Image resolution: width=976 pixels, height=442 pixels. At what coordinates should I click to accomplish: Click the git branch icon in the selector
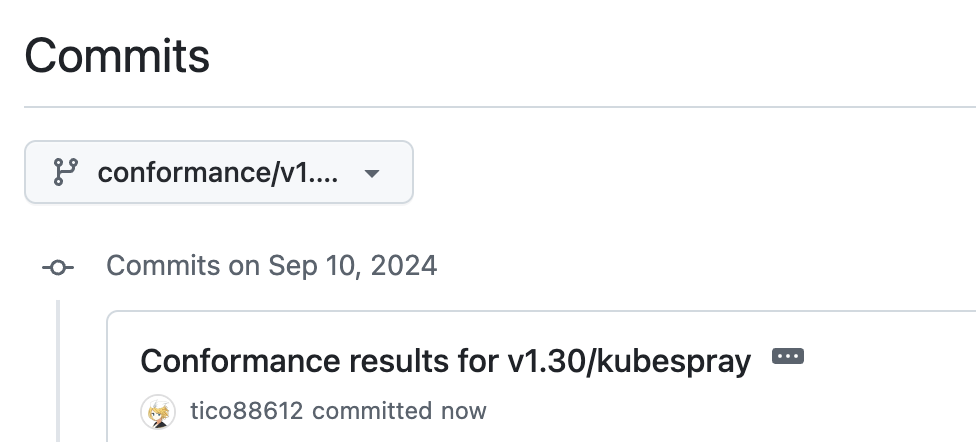pyautogui.click(x=65, y=173)
